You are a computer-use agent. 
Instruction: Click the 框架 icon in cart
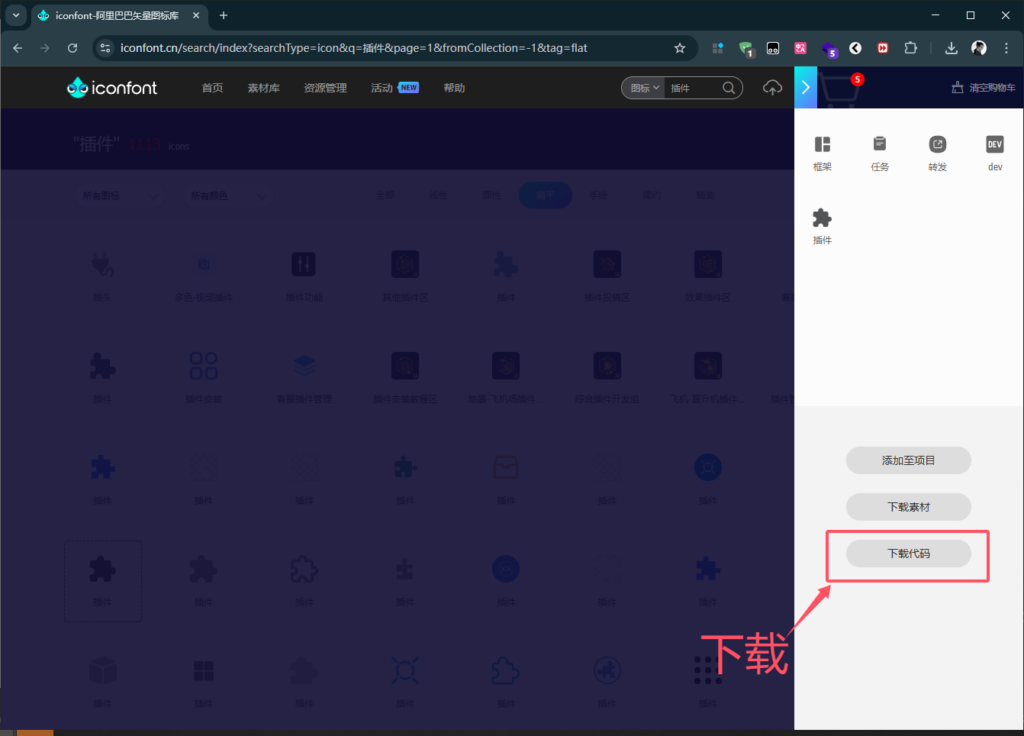click(x=822, y=145)
